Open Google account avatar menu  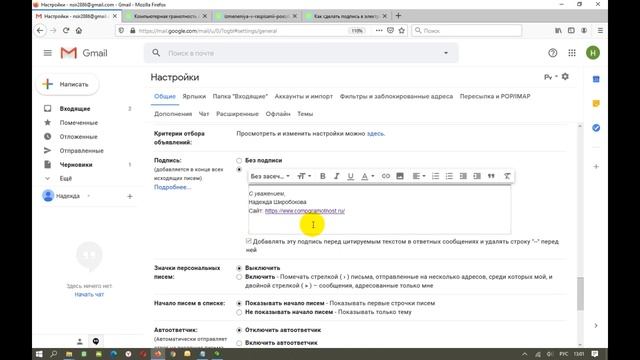[593, 53]
